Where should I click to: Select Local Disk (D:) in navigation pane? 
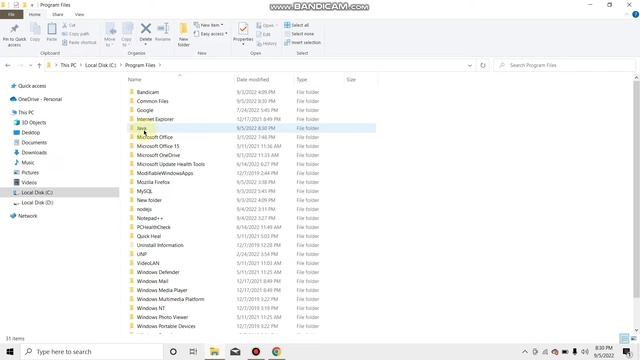(37, 203)
